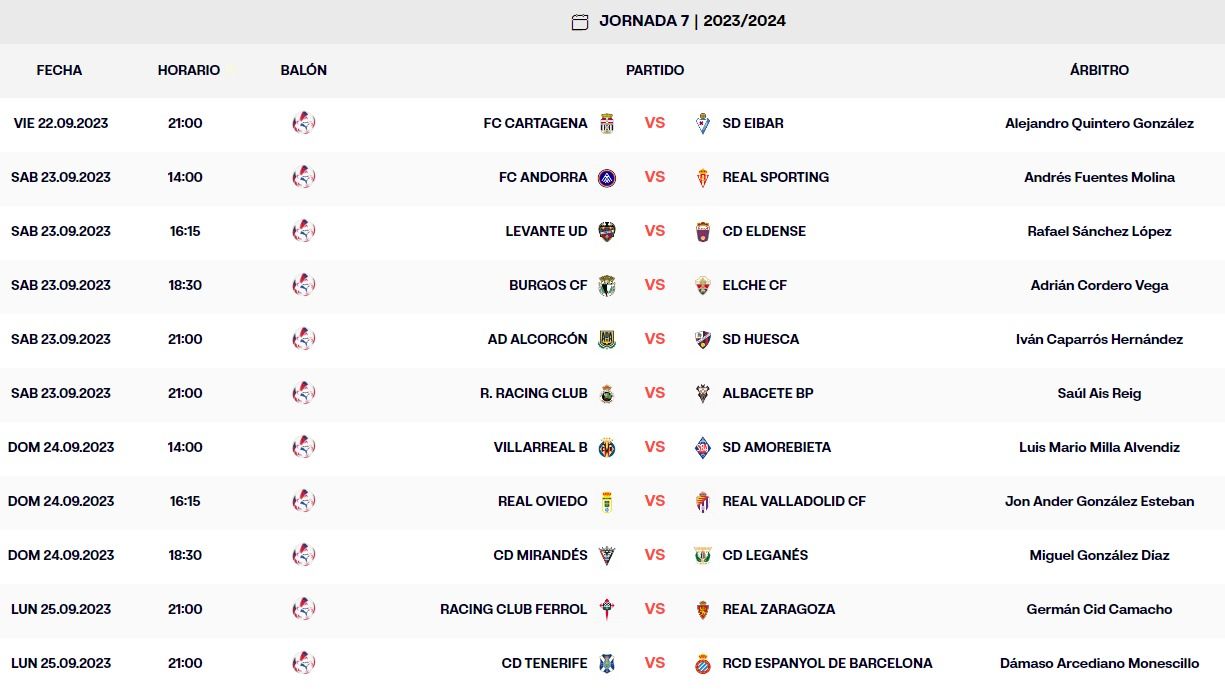Click the Elche CF club crest
Viewport: 1225px width, 693px height.
coord(703,286)
